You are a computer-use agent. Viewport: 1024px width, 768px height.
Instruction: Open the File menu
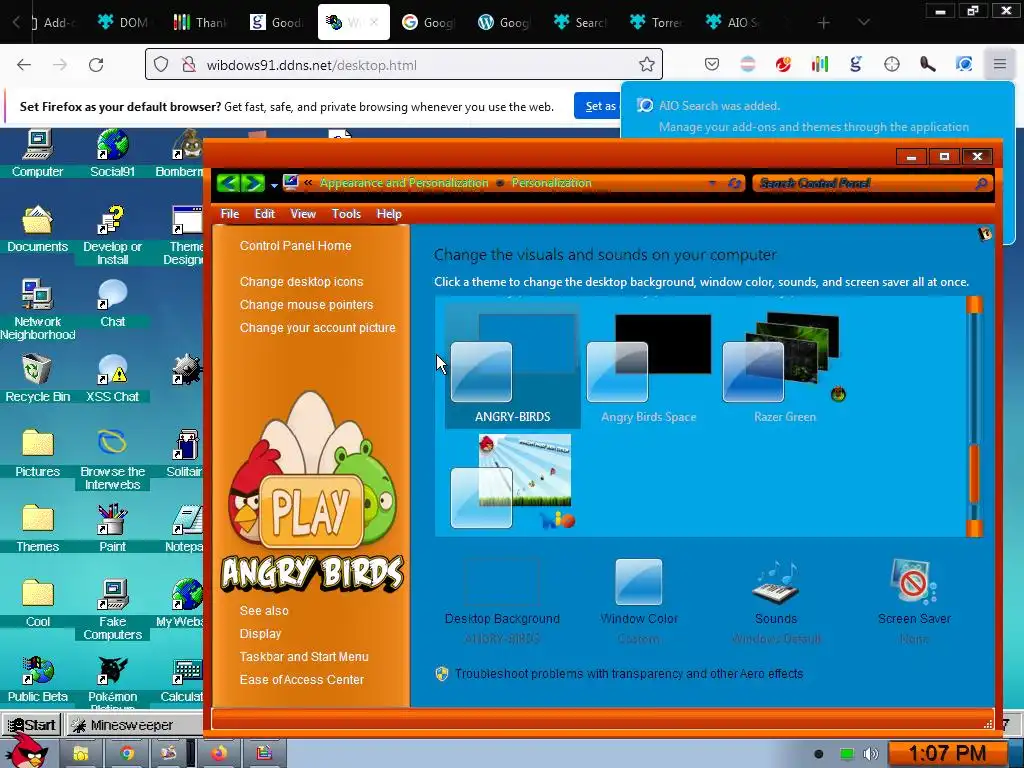pyautogui.click(x=230, y=214)
